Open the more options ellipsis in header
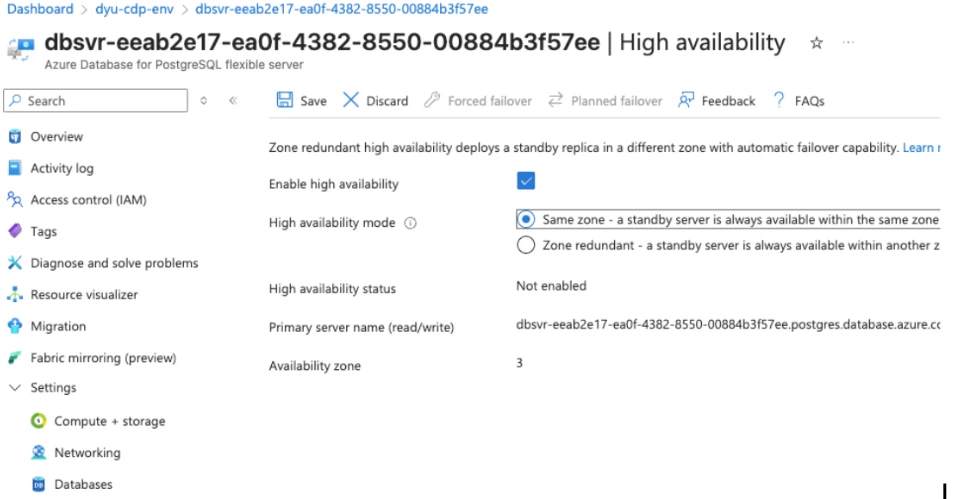The height and width of the screenshot is (499, 954). click(x=848, y=43)
